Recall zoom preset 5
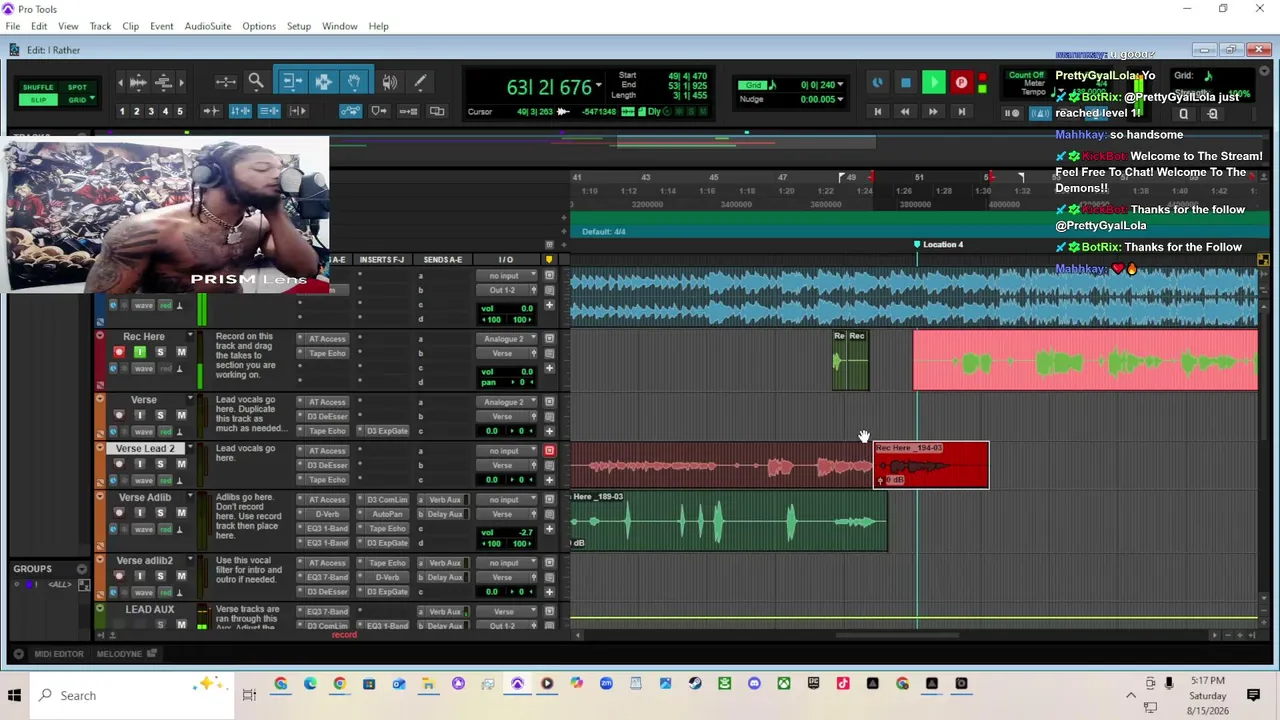 (180, 111)
